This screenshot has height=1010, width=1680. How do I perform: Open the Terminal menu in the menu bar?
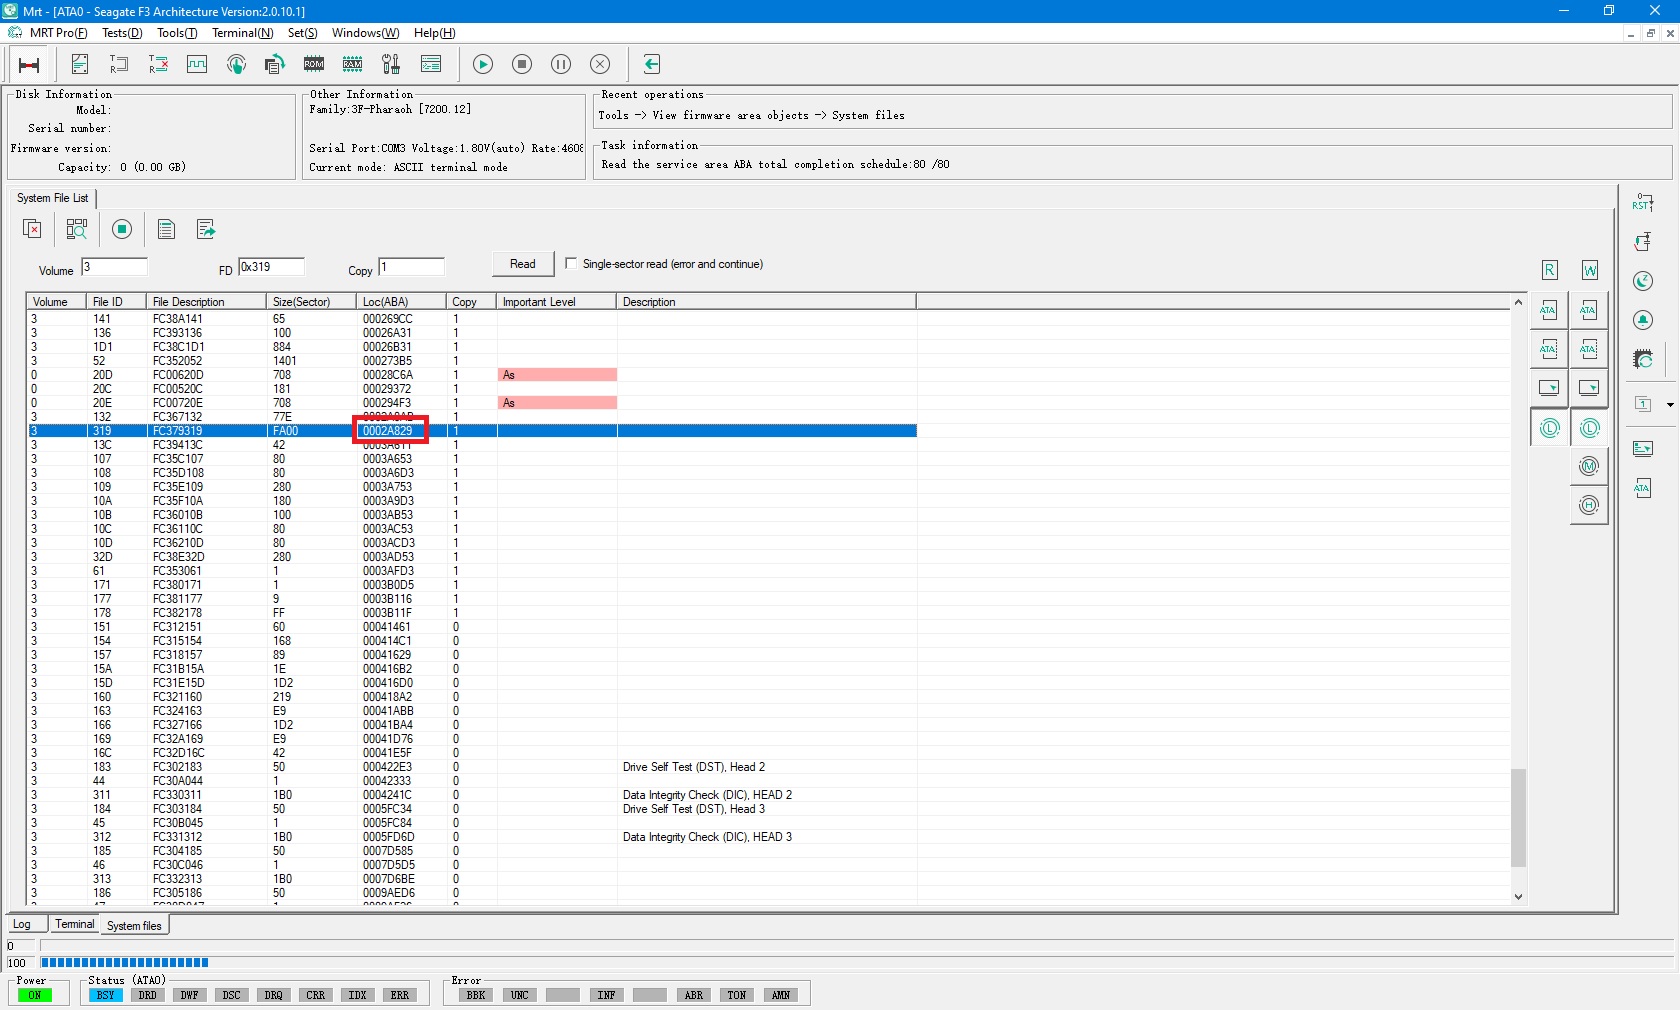(x=242, y=33)
